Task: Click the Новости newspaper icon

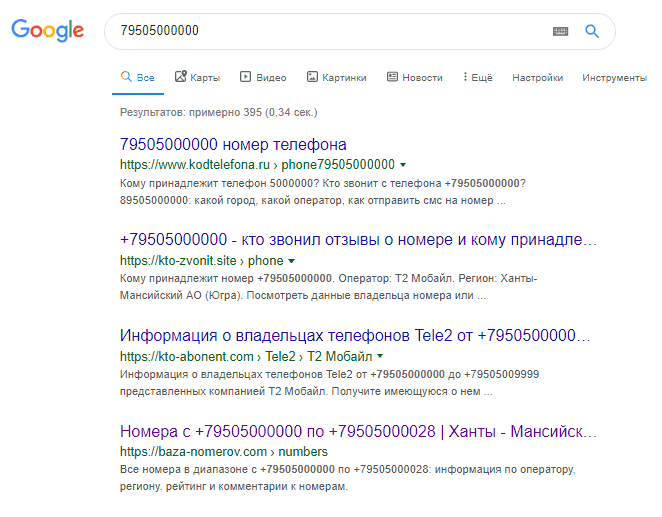Action: point(392,76)
